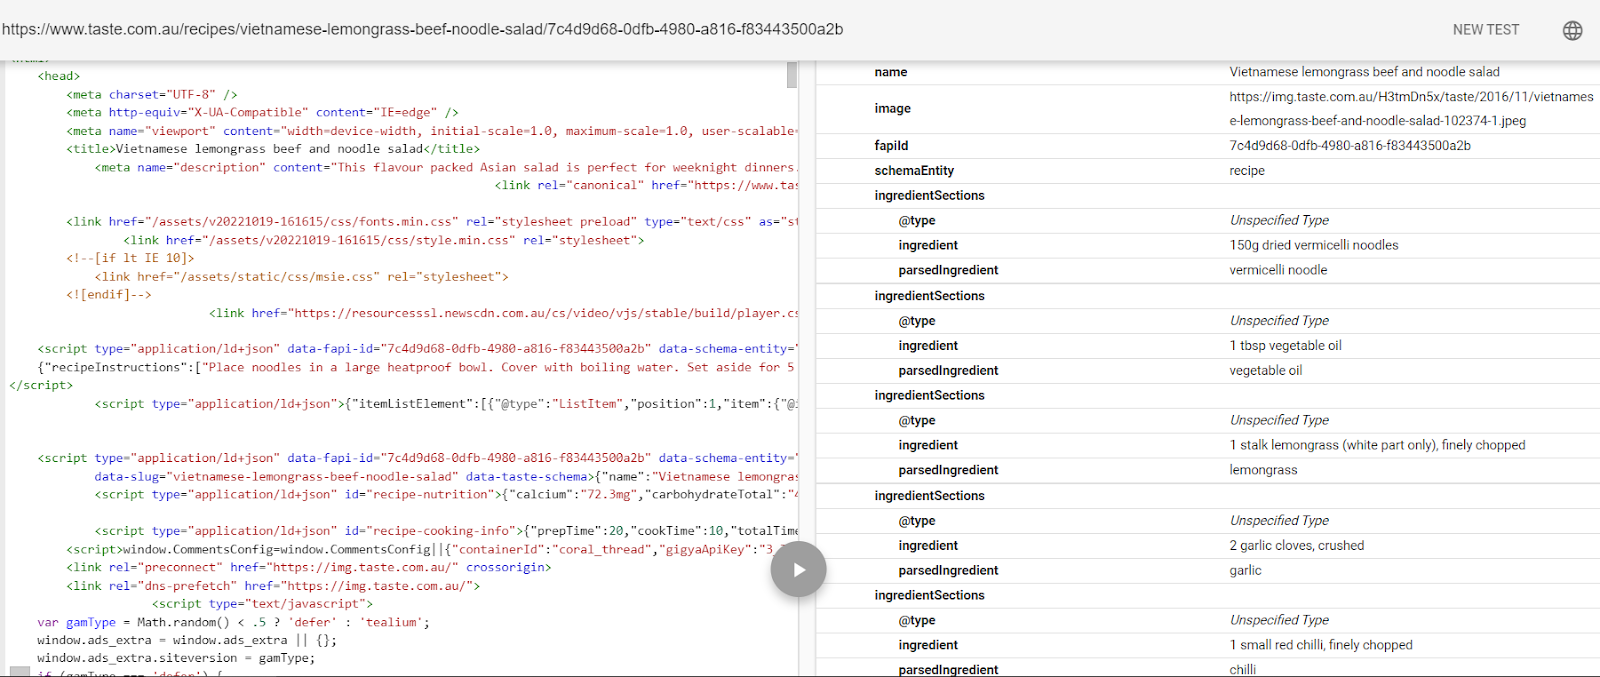The image size is (1600, 677).
Task: Expand ingredientSections above lemongrass entry
Action: (929, 396)
